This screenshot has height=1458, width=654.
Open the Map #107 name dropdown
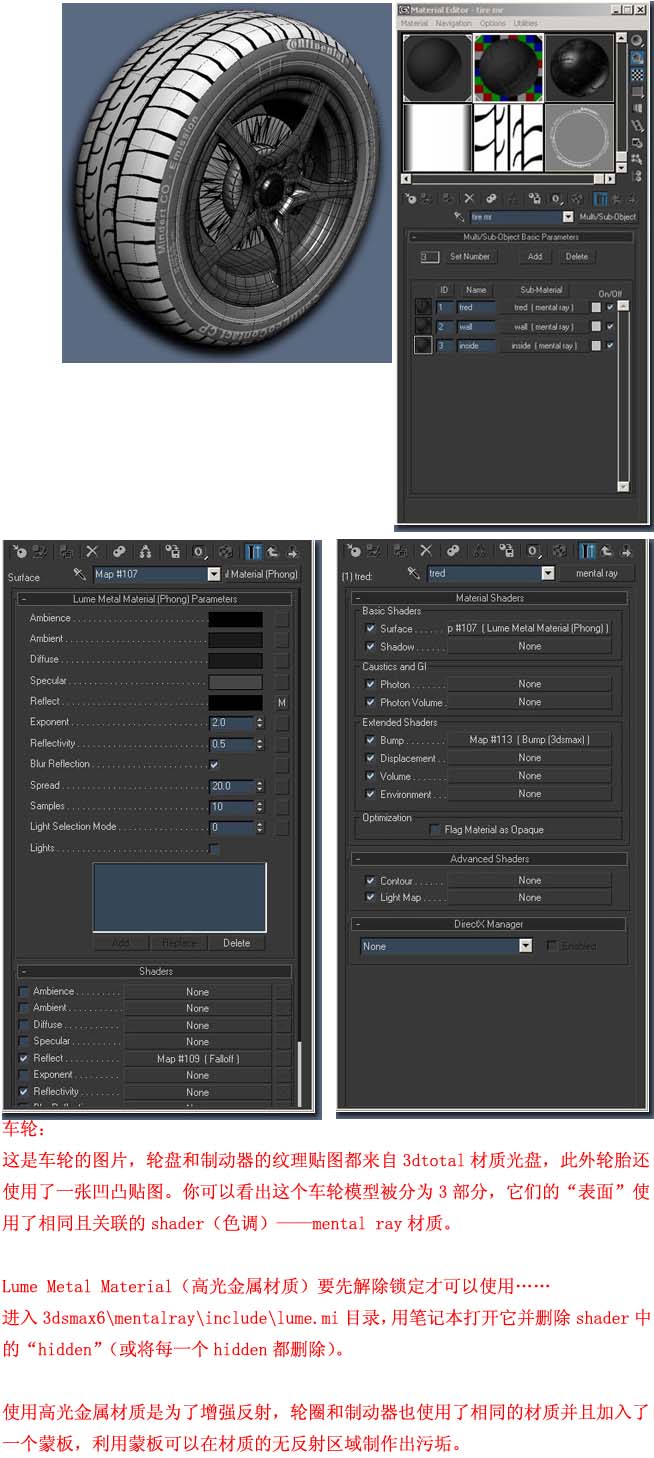click(x=214, y=574)
